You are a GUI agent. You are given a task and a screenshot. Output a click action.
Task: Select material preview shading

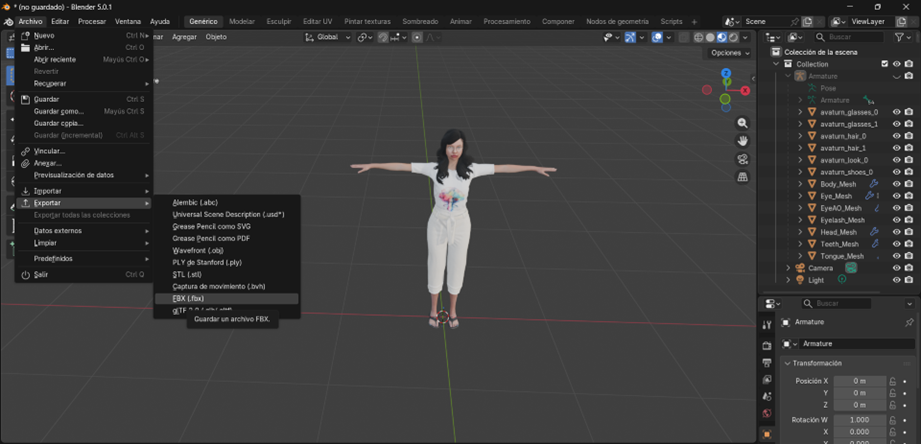[722, 38]
